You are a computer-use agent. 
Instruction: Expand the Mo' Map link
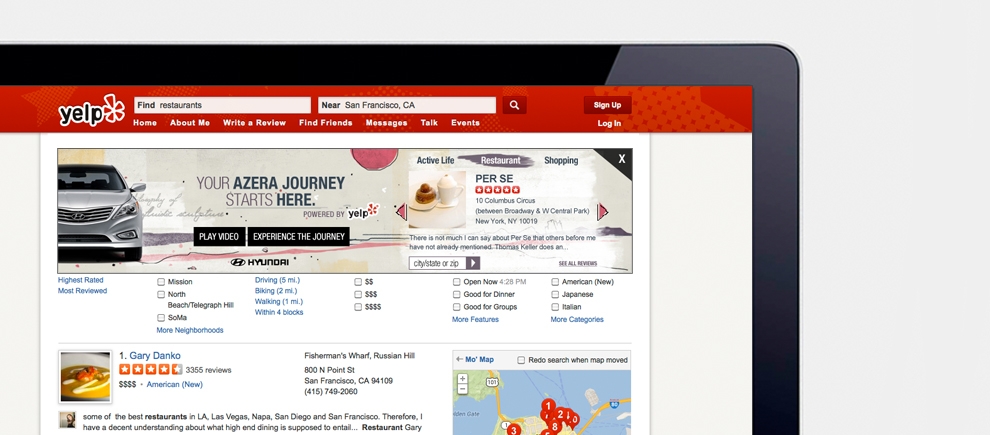coord(479,360)
